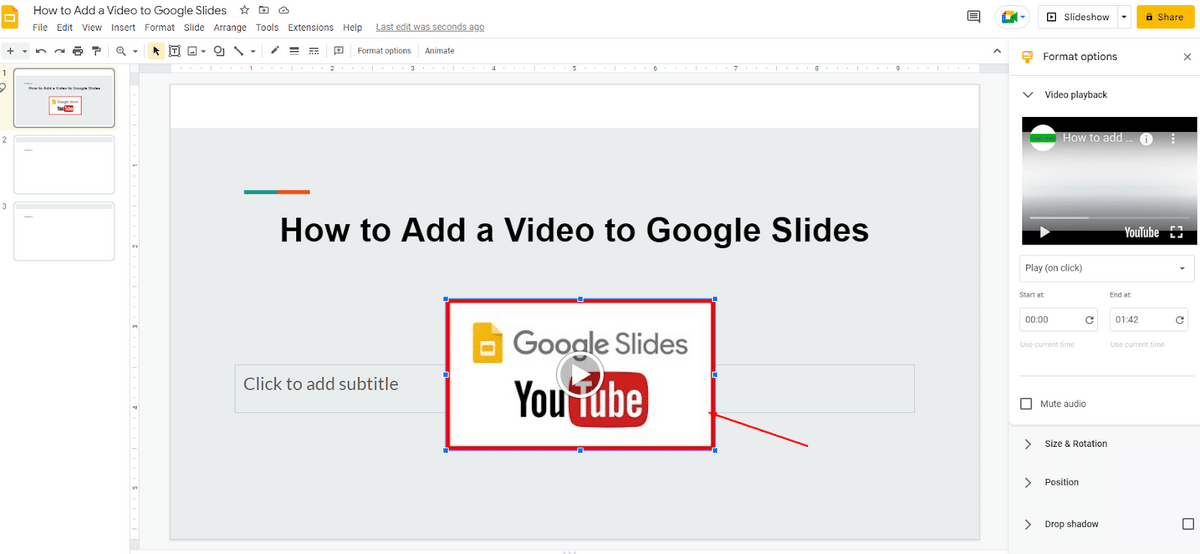Expand the Position section
The width and height of the screenshot is (1200, 554).
coord(1027,482)
